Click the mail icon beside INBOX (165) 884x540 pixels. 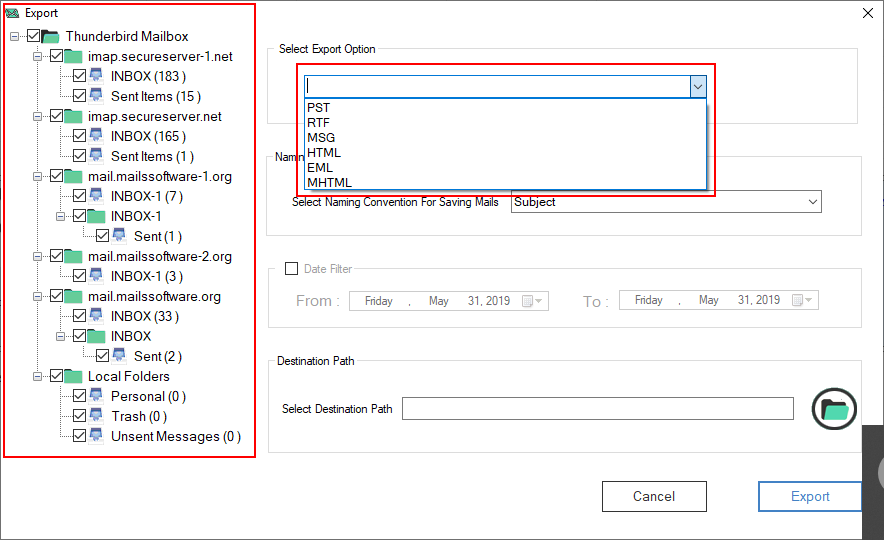point(96,136)
